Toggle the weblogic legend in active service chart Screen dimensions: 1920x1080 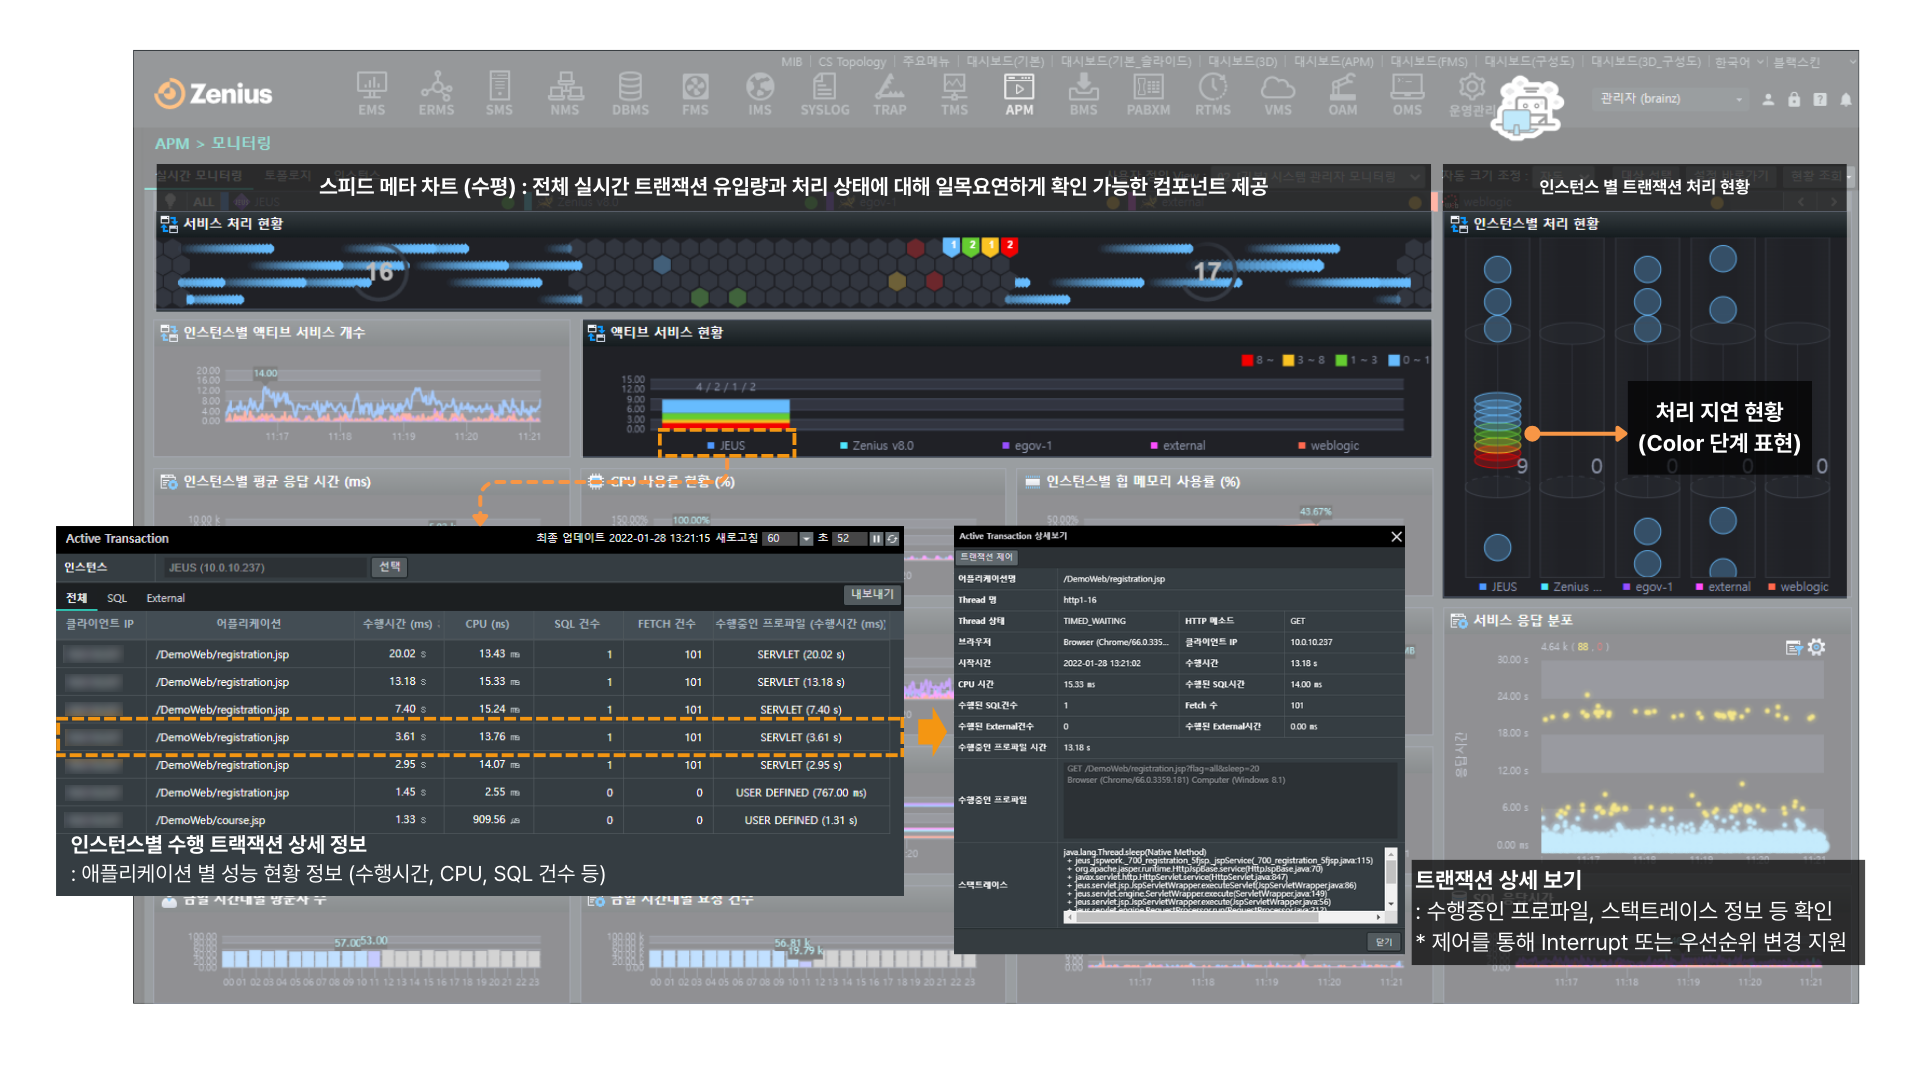point(1328,446)
